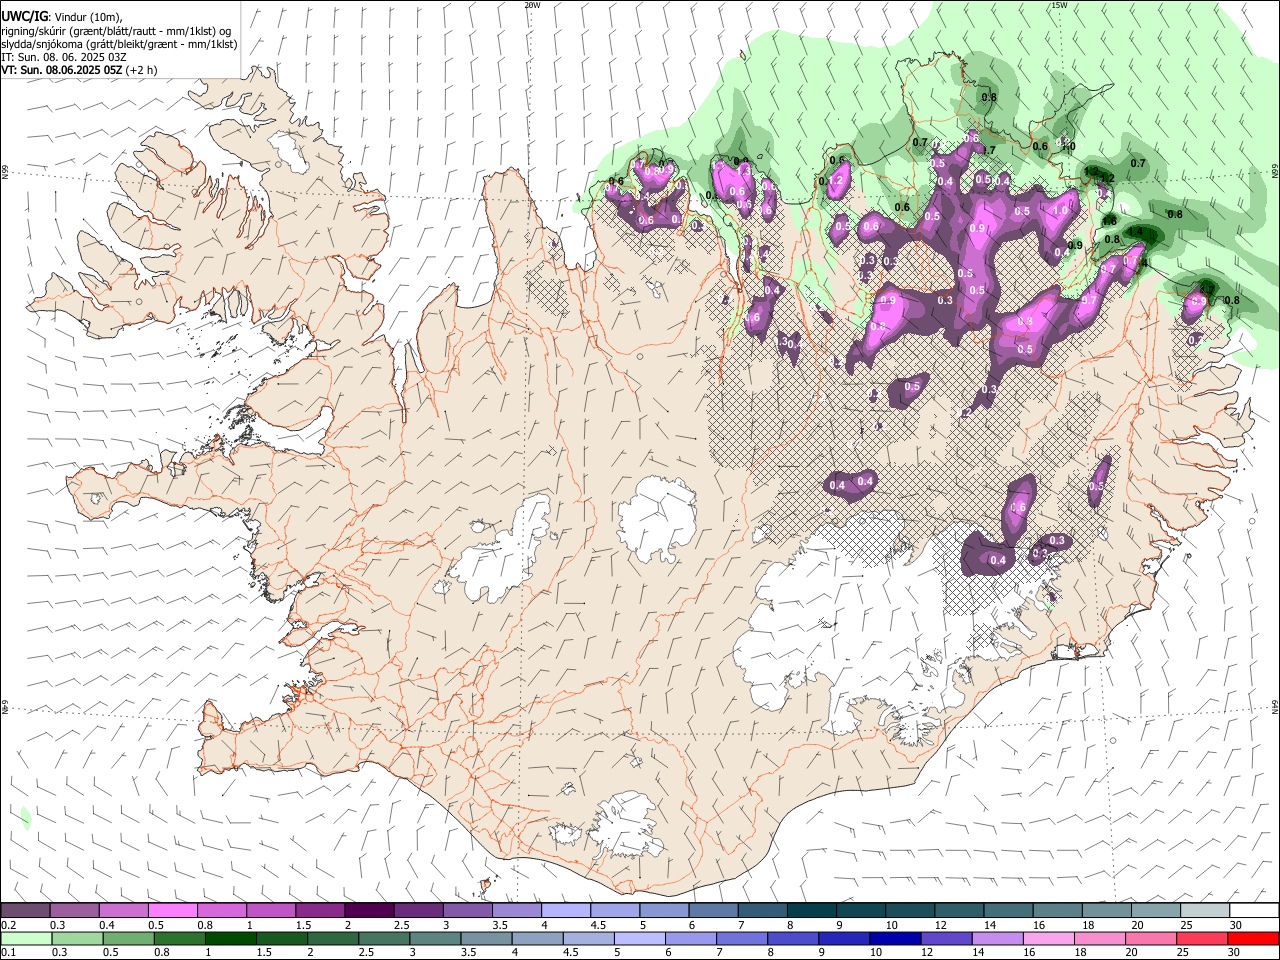Pick the darkest purple snow swatch from 2 to 2.5

pos(369,911)
